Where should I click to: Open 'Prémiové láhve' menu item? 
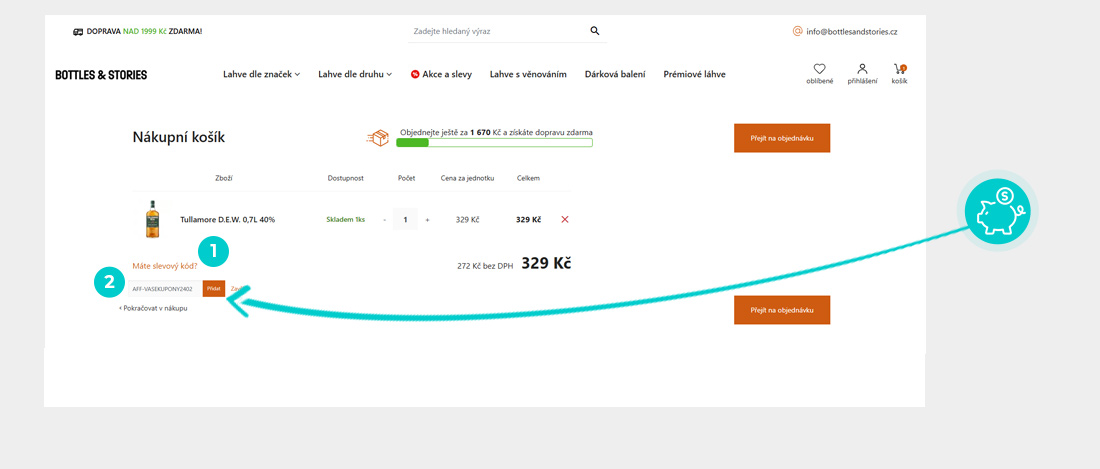point(694,74)
